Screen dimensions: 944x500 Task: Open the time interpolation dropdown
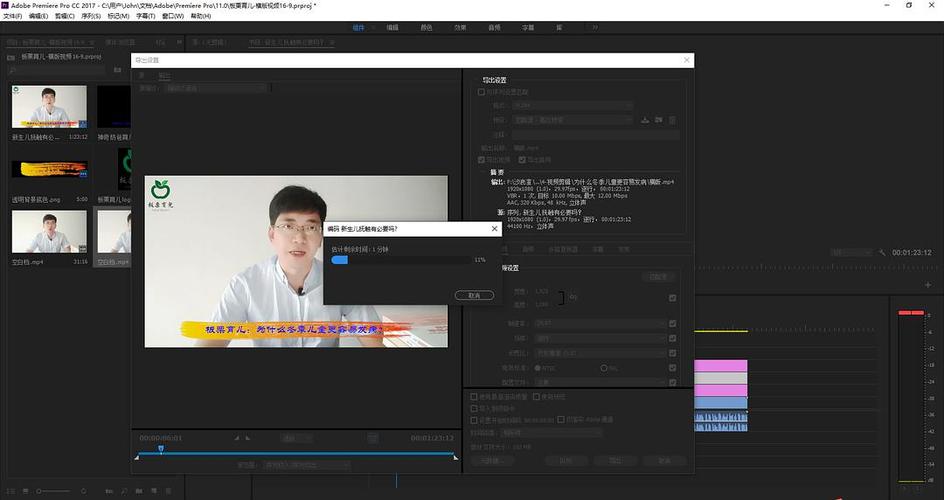tap(552, 433)
